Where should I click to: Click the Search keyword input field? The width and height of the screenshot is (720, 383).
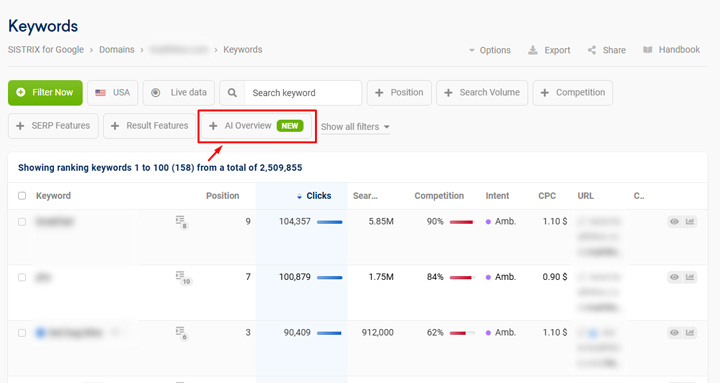click(304, 93)
